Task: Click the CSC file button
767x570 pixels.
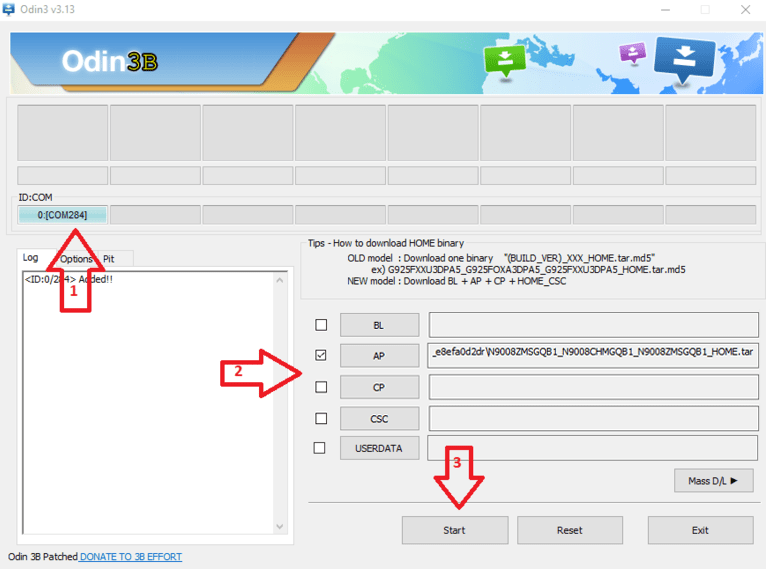Action: pyautogui.click(x=380, y=419)
